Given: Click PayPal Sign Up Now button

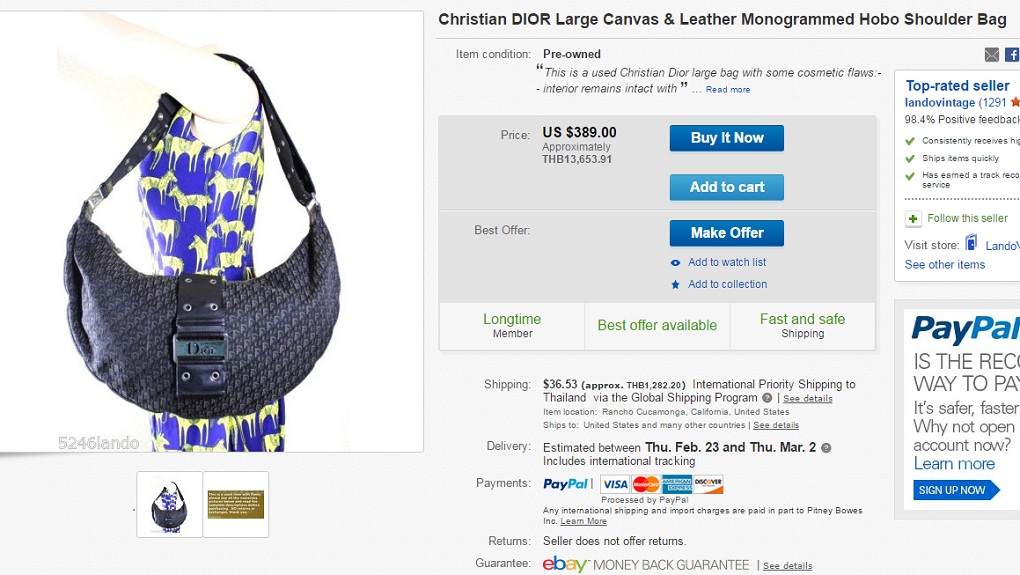Looking at the screenshot, I should click(956, 490).
